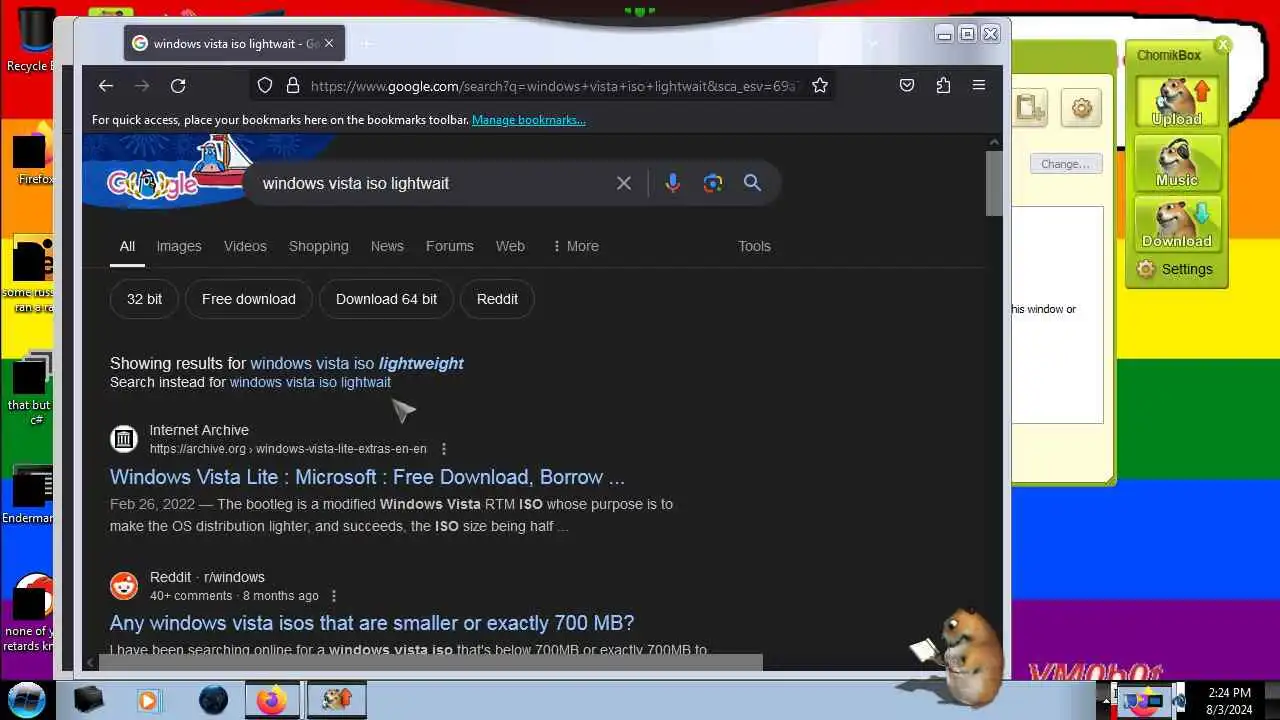
Task: Switch to News results tab
Action: point(387,246)
